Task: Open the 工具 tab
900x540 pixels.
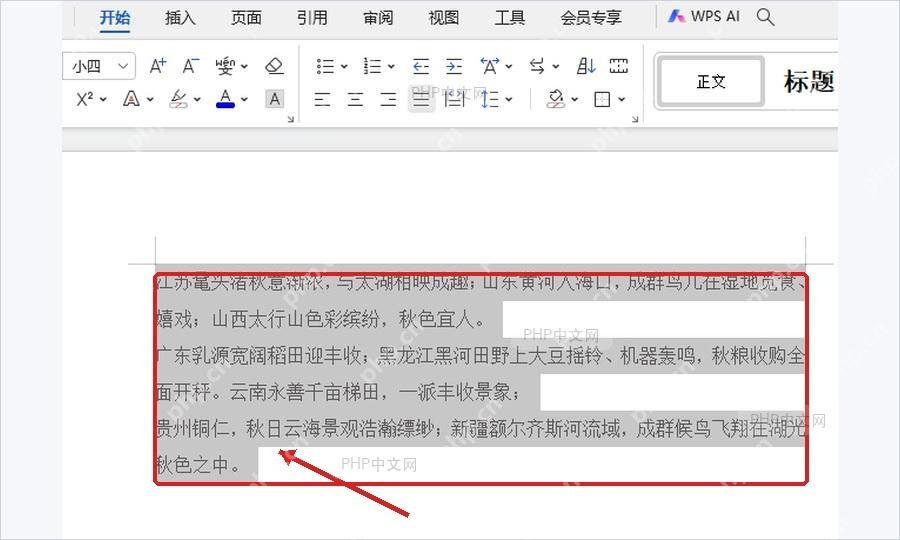Action: (510, 18)
